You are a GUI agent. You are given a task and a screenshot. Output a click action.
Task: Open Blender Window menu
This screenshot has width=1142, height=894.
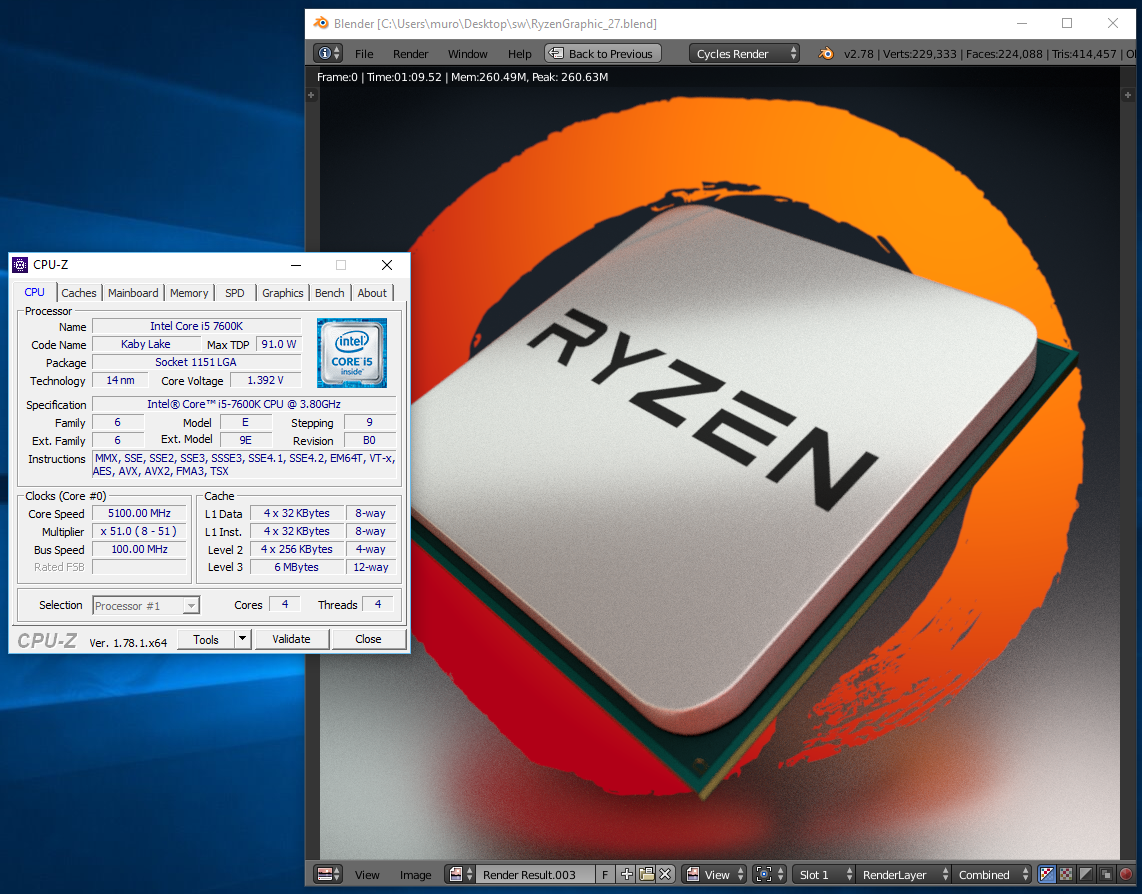tap(468, 54)
